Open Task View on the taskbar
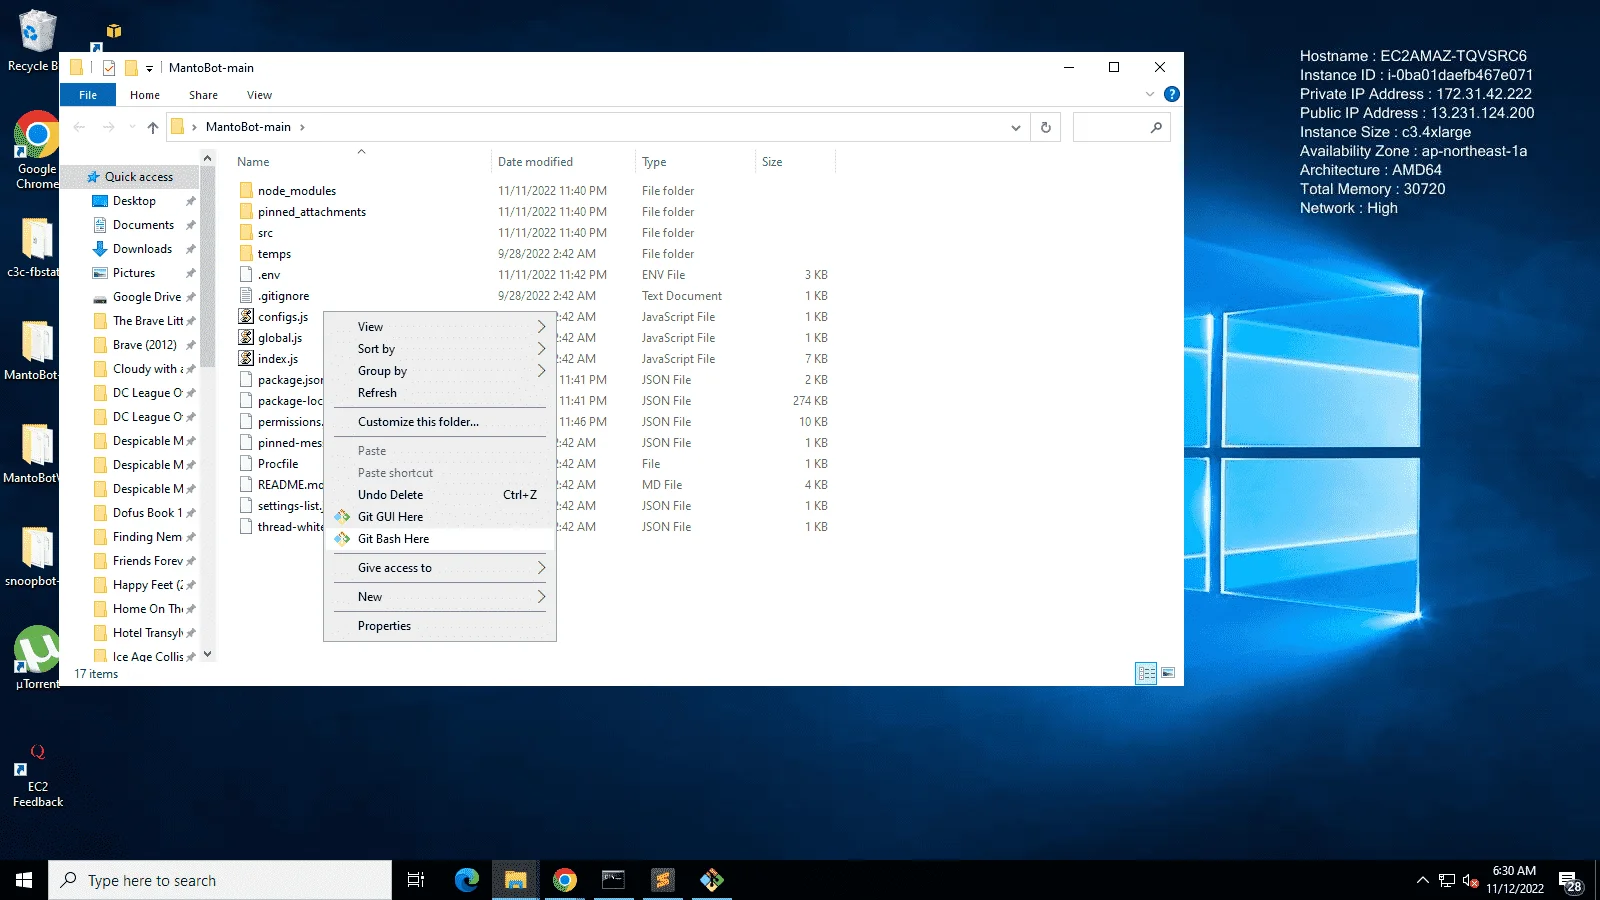Viewport: 1600px width, 900px height. click(416, 880)
